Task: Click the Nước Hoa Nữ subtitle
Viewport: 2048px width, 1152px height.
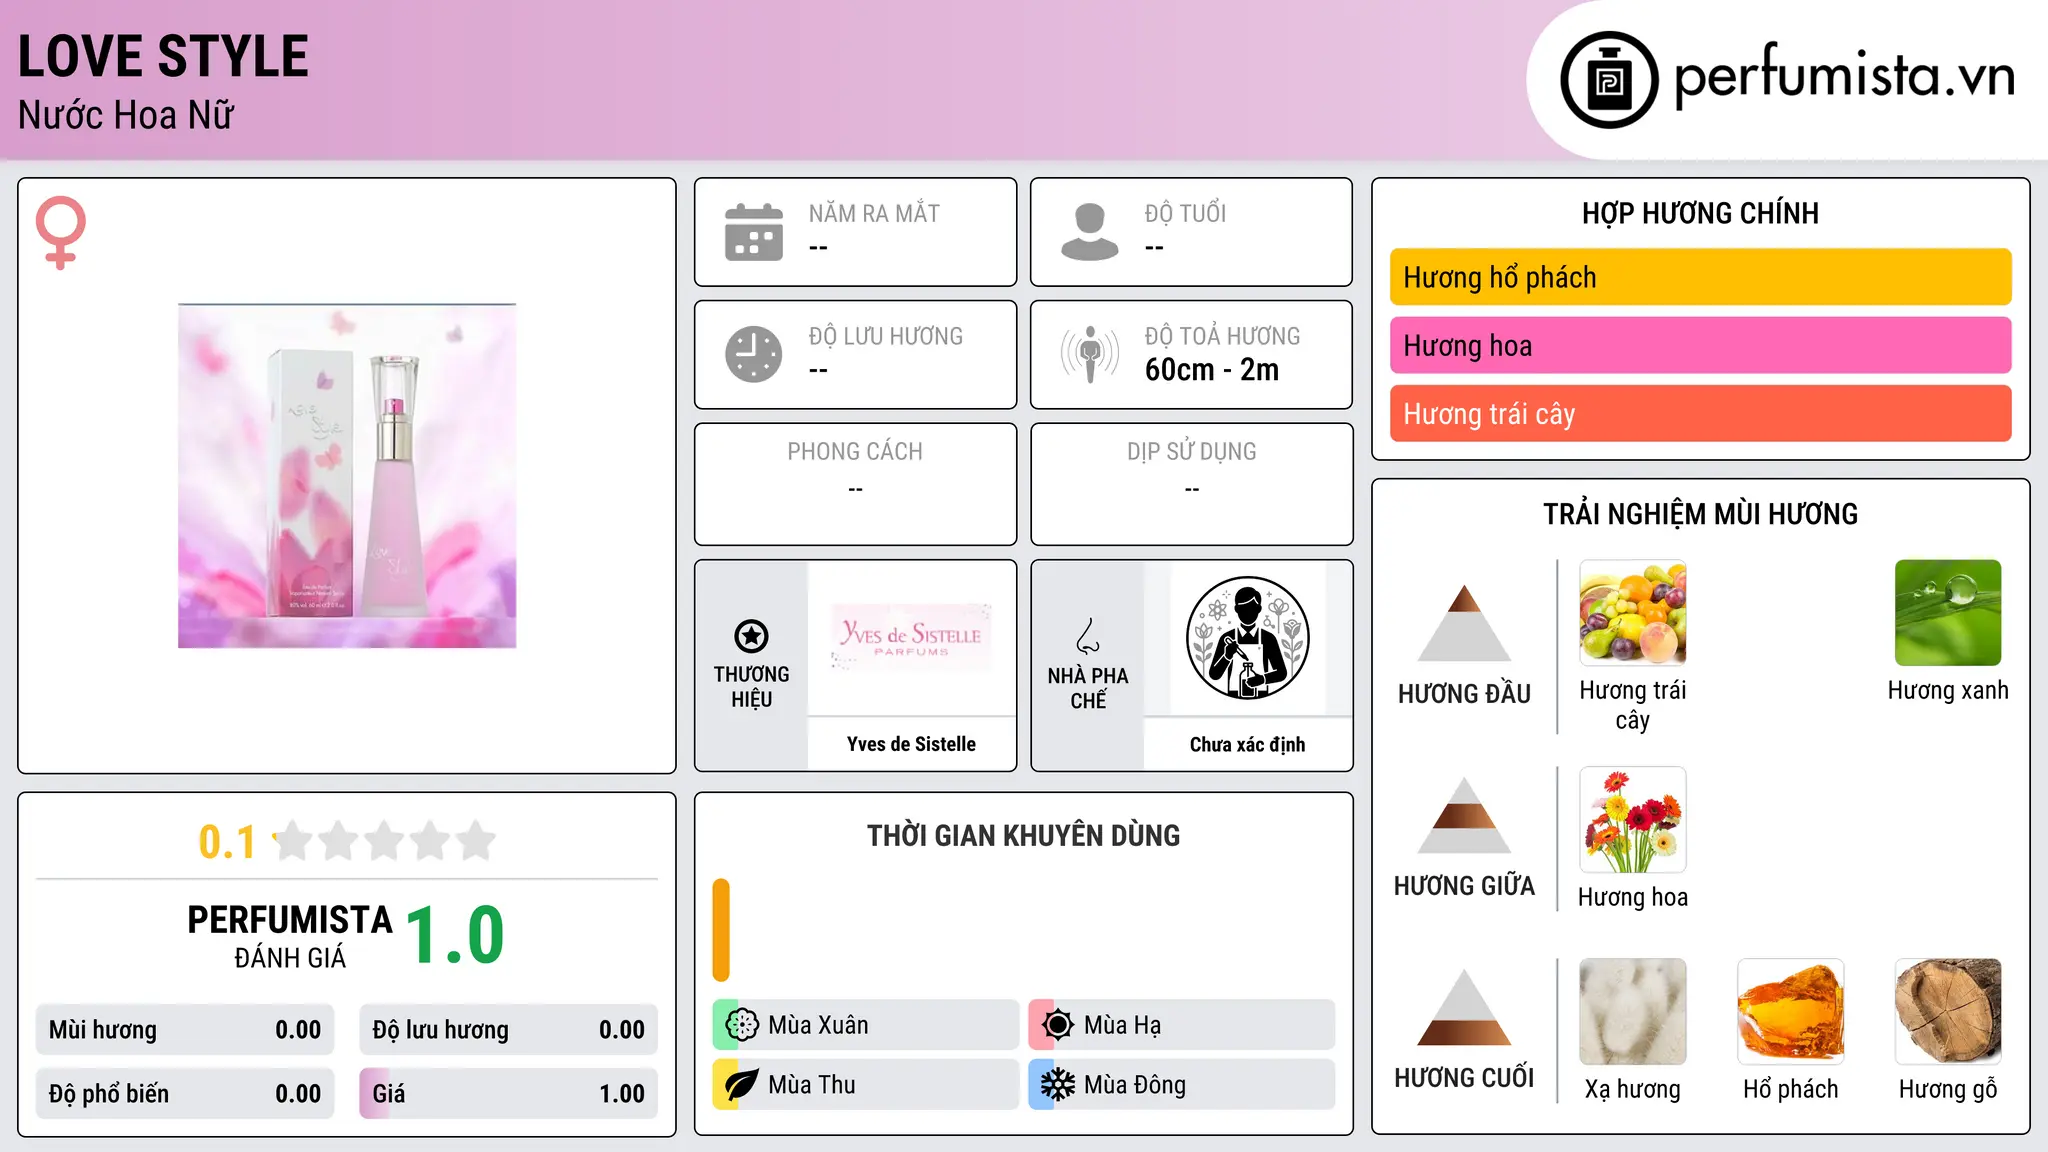Action: point(126,115)
